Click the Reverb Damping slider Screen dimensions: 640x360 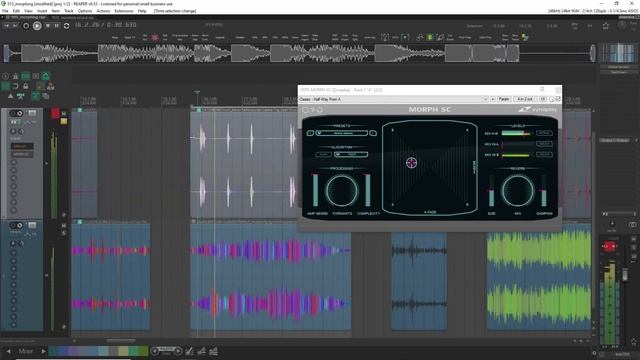coord(544,191)
